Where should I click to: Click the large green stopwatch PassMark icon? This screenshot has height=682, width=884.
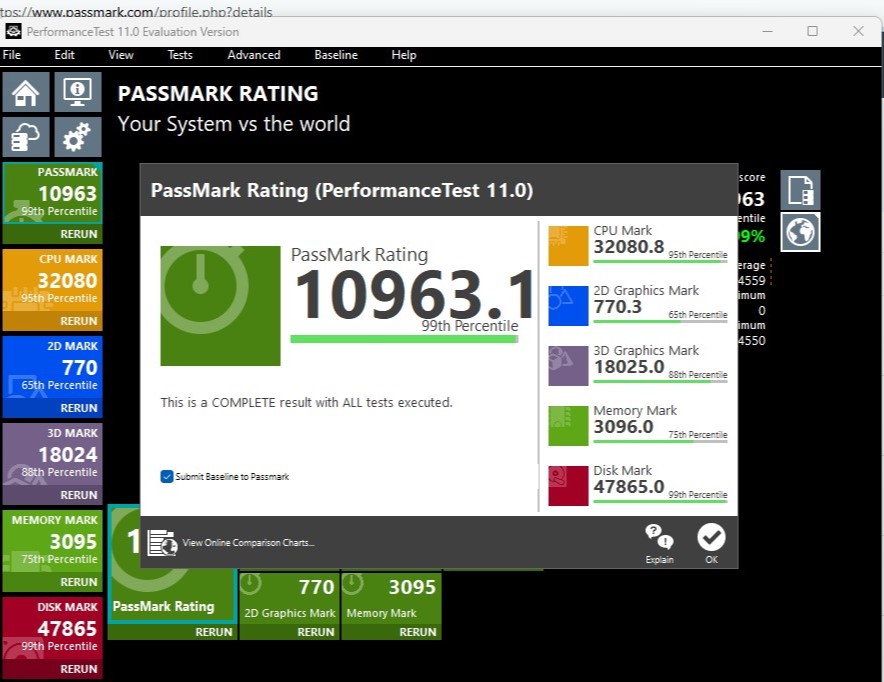pos(220,305)
